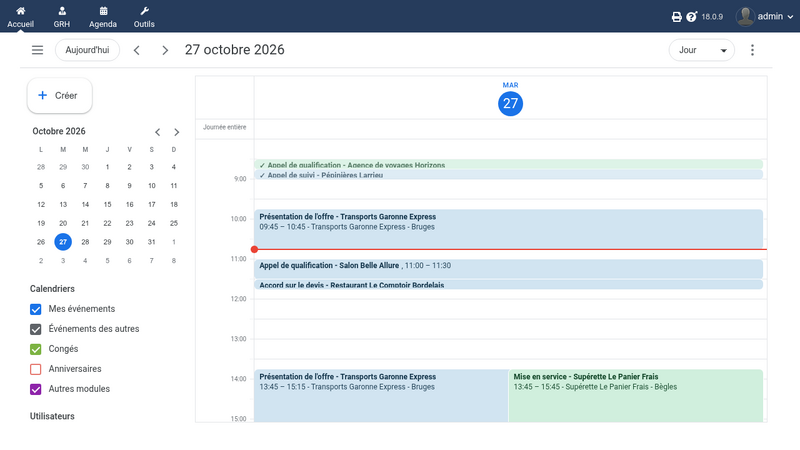Toggle Événements des autres checkbox
This screenshot has width=800, height=450.
[x=36, y=329]
